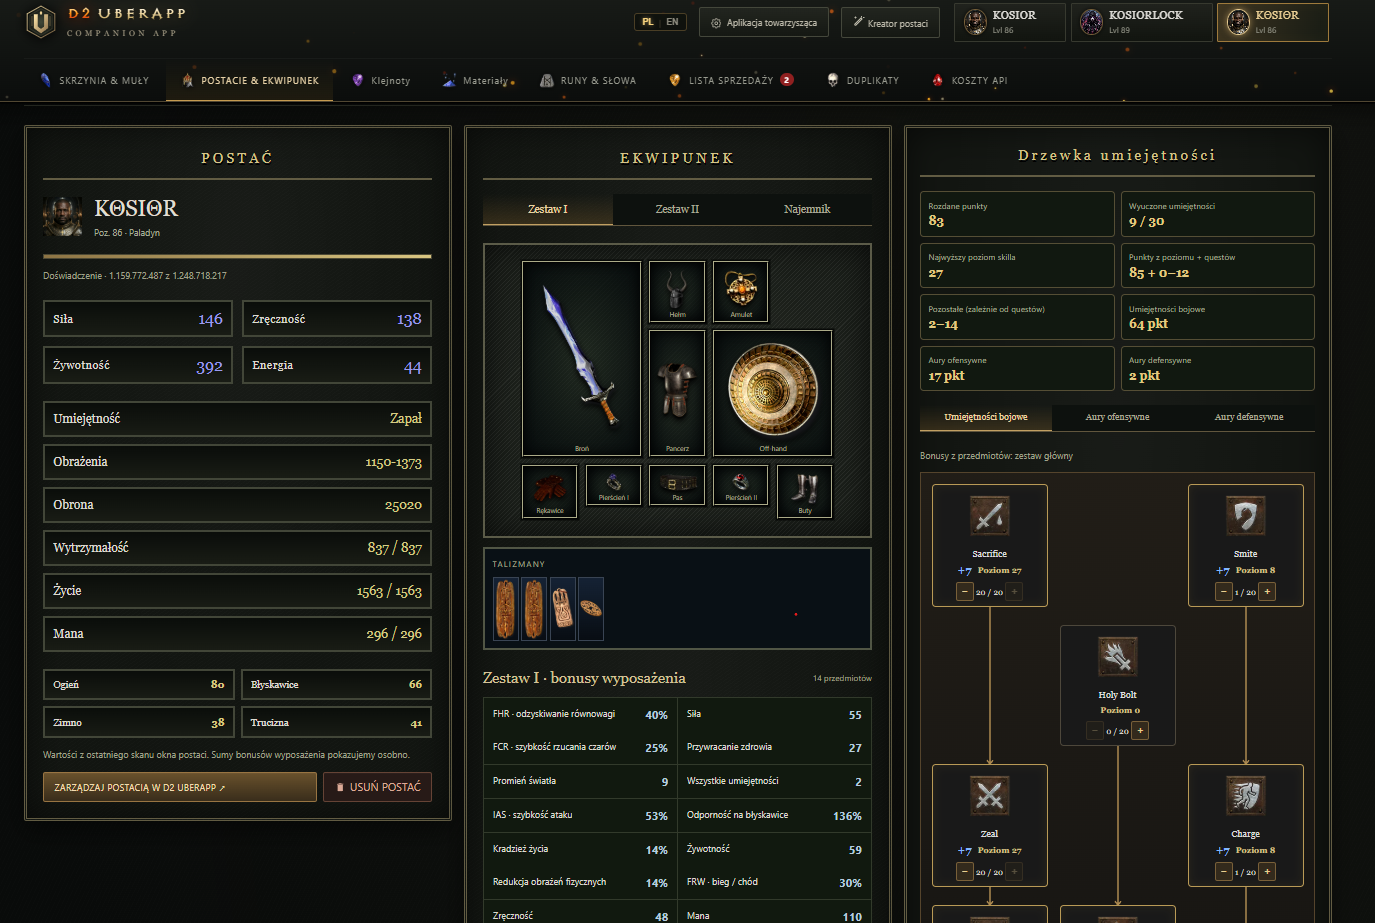Click the Usuń postać button

click(x=377, y=787)
